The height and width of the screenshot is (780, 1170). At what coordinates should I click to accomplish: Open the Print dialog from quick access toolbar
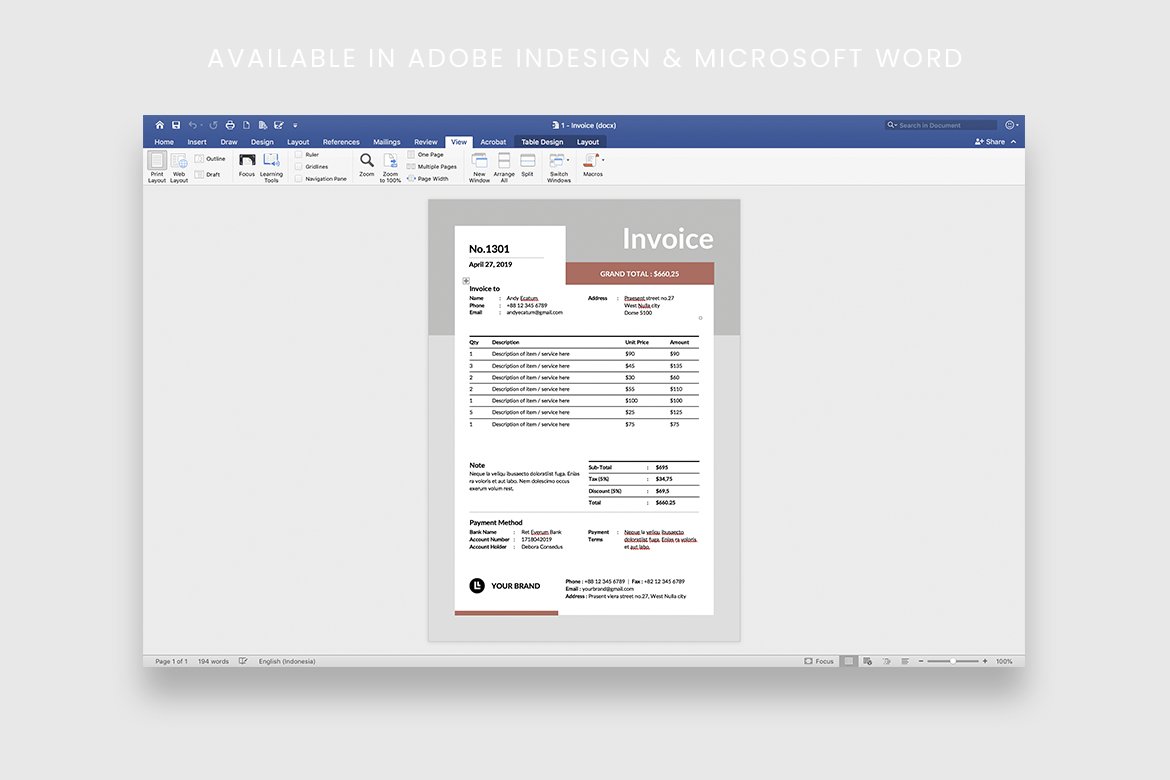coord(229,124)
